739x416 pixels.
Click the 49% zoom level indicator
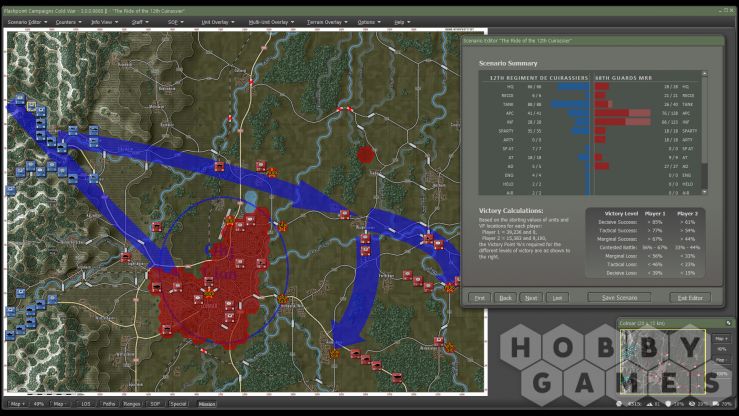point(38,404)
